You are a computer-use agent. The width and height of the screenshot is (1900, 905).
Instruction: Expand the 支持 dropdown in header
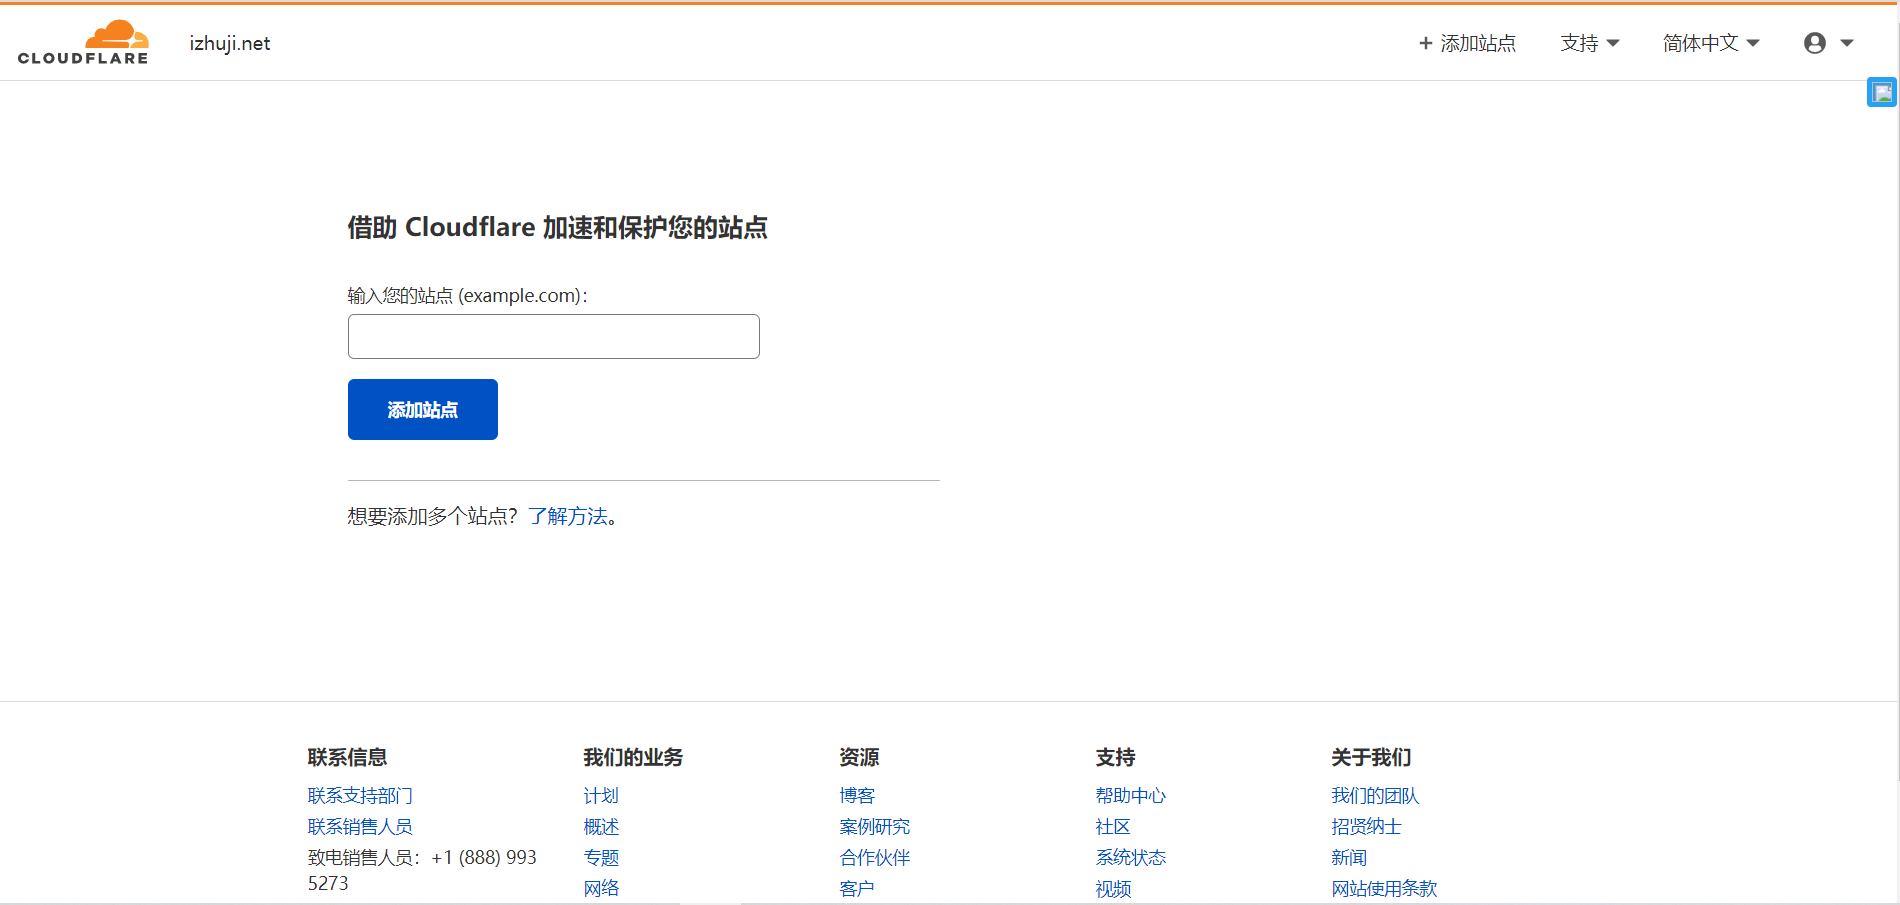1590,43
